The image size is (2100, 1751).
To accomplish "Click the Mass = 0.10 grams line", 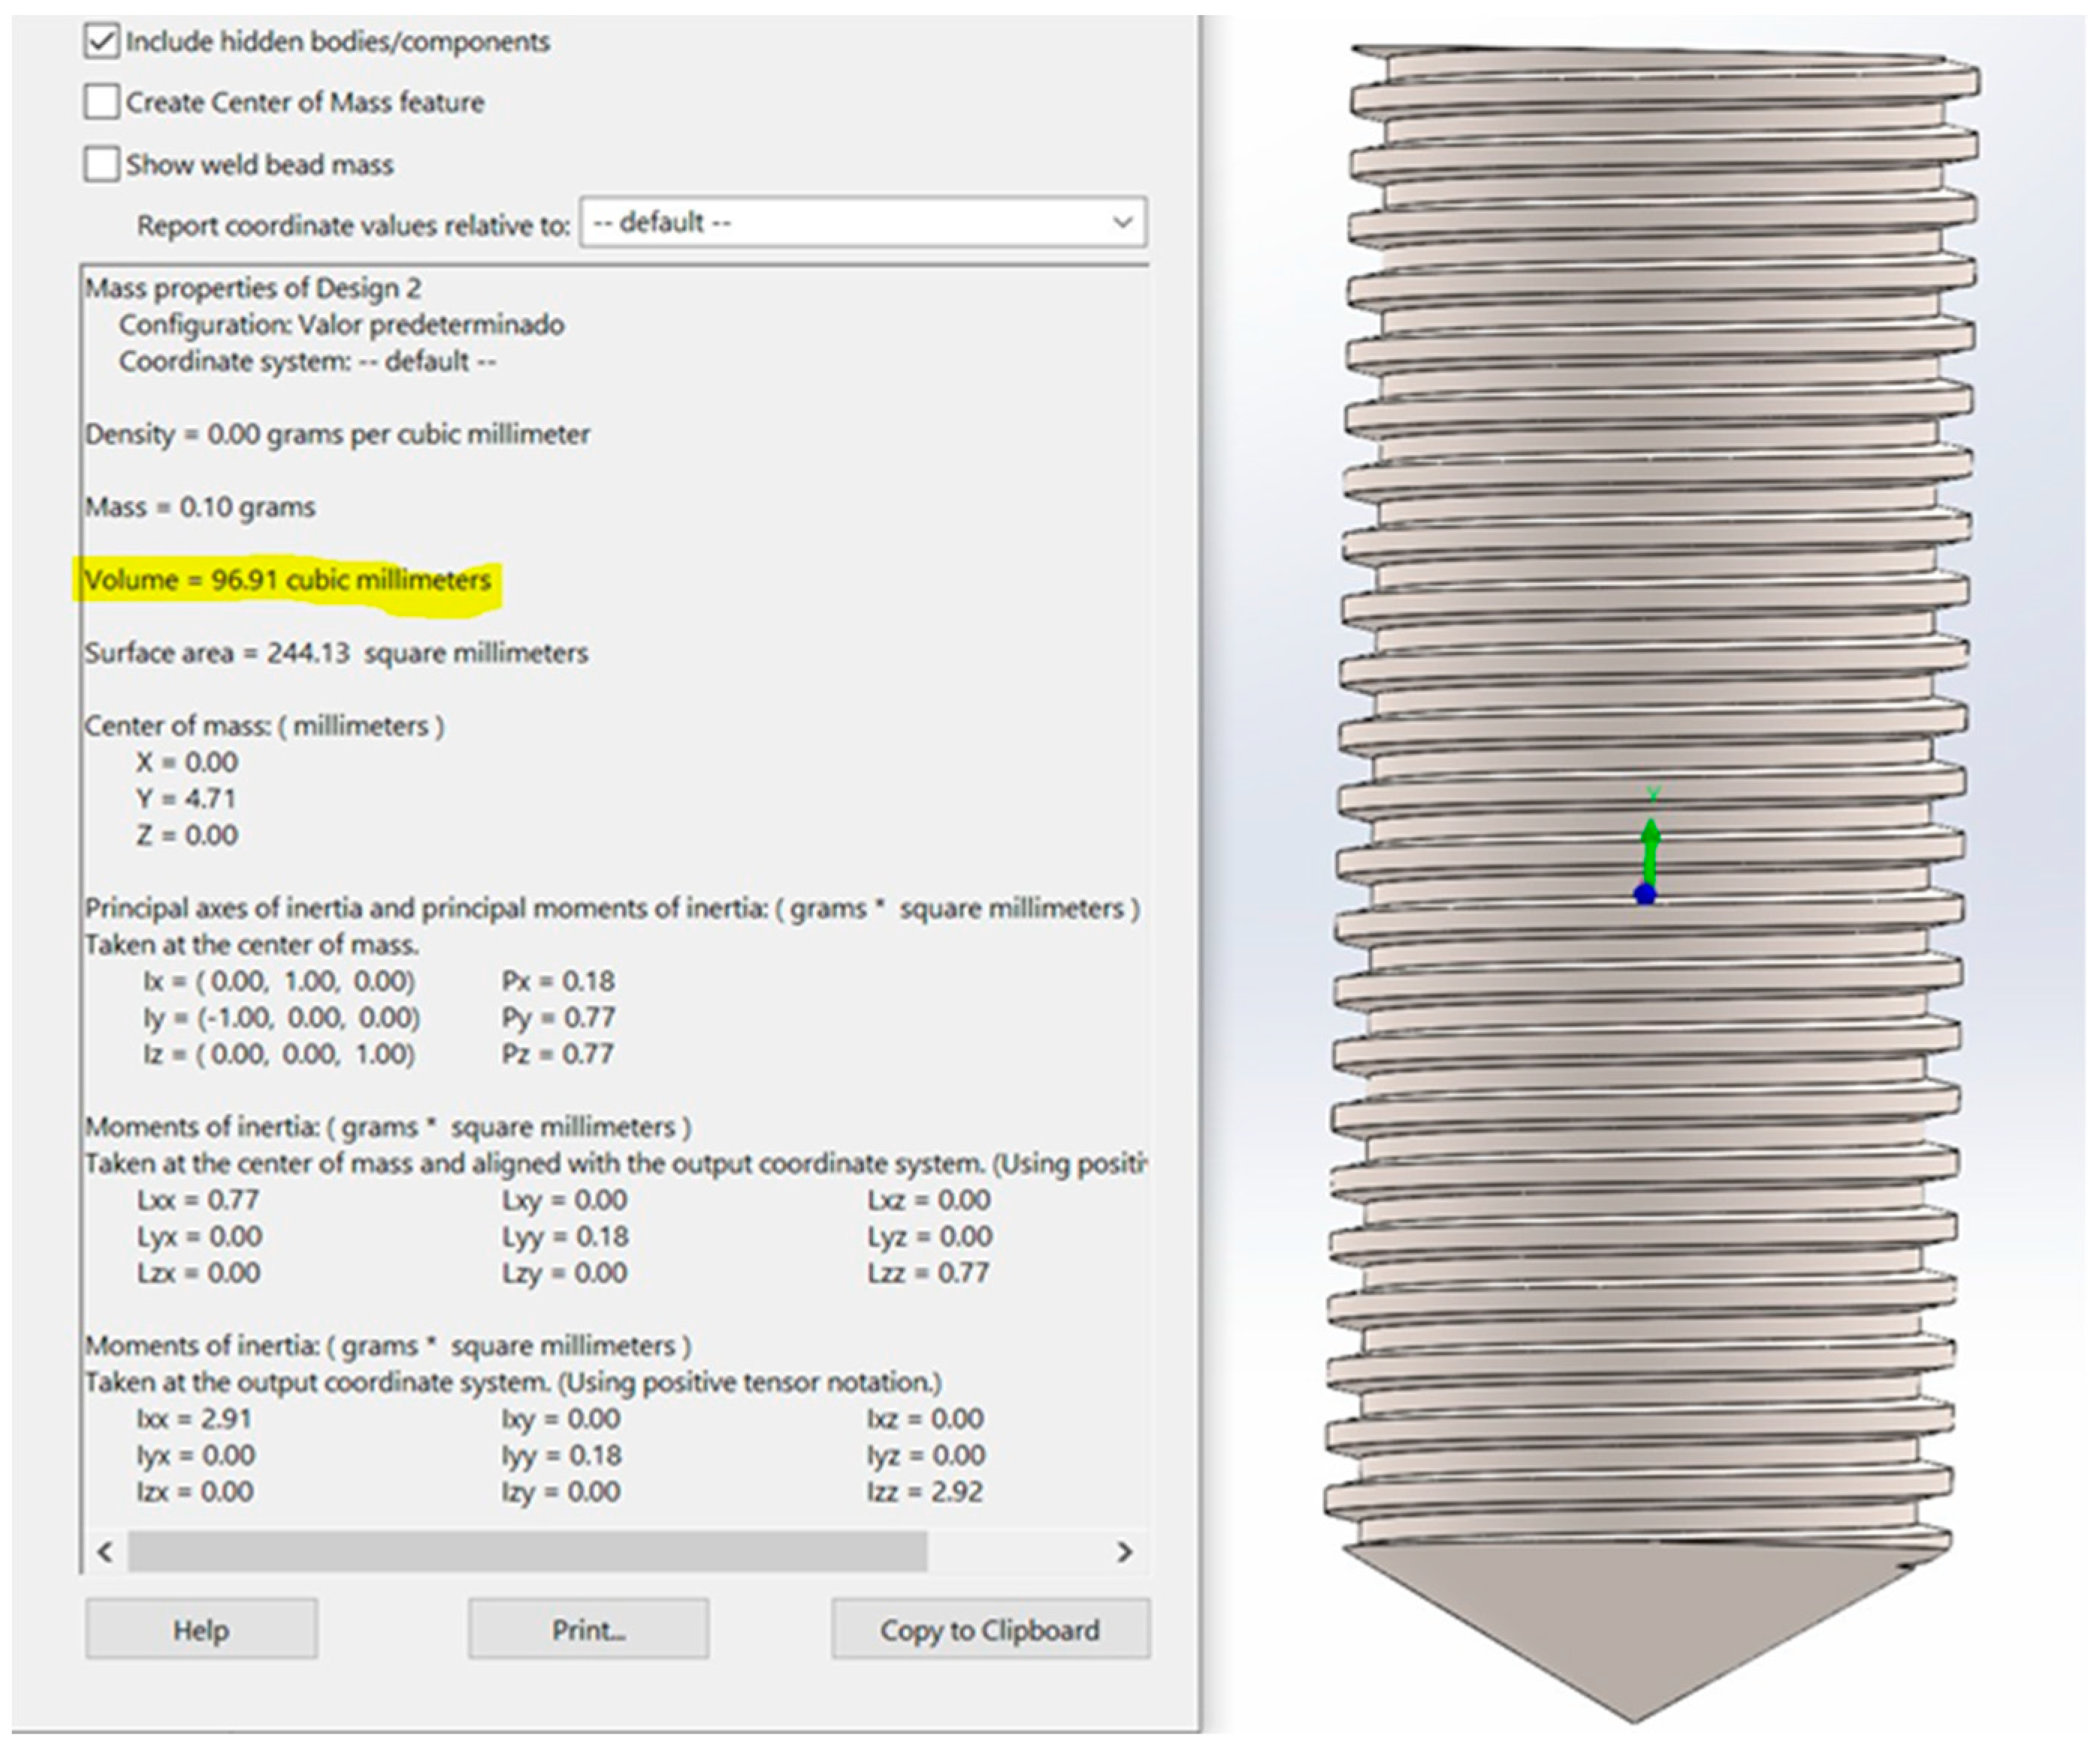I will coord(200,507).
